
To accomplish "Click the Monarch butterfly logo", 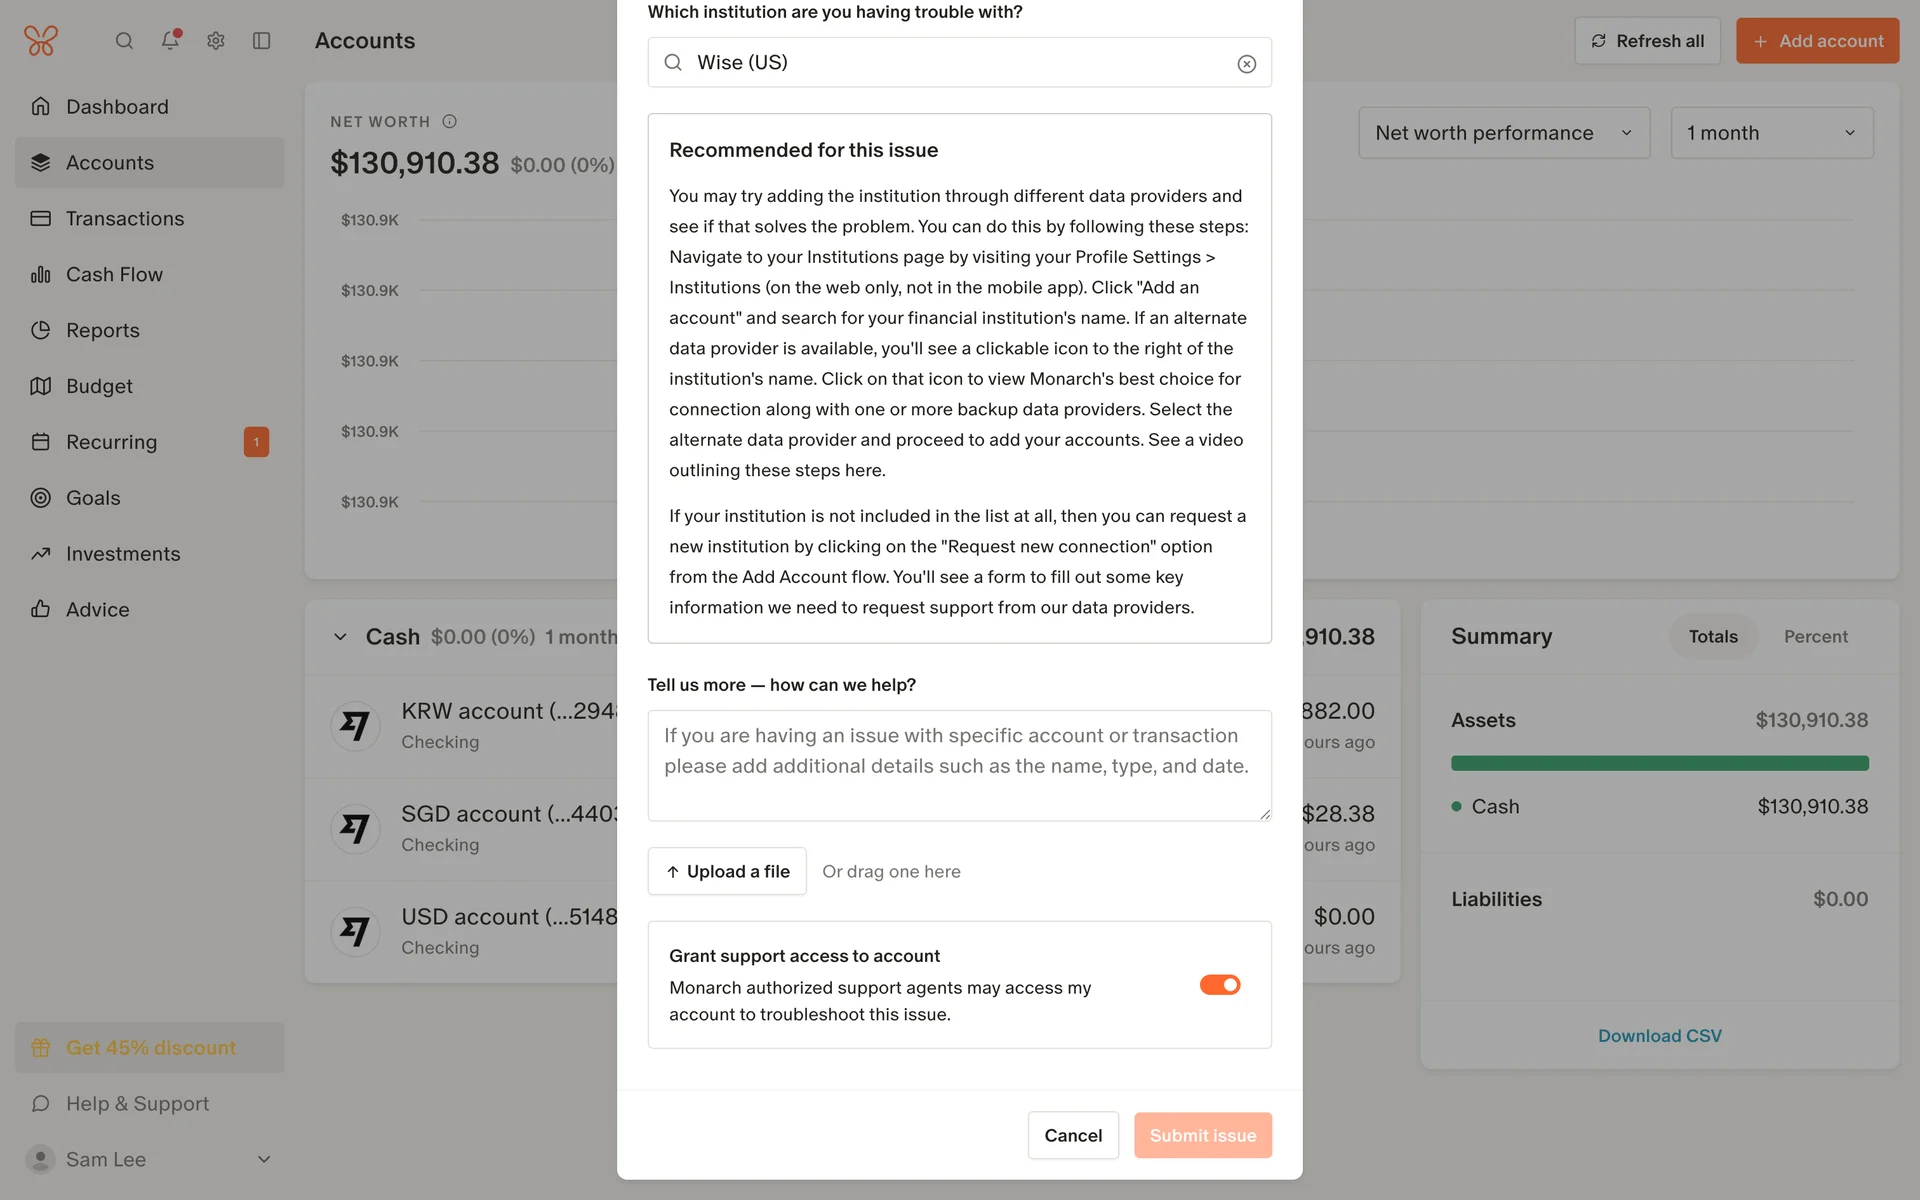I will [41, 40].
